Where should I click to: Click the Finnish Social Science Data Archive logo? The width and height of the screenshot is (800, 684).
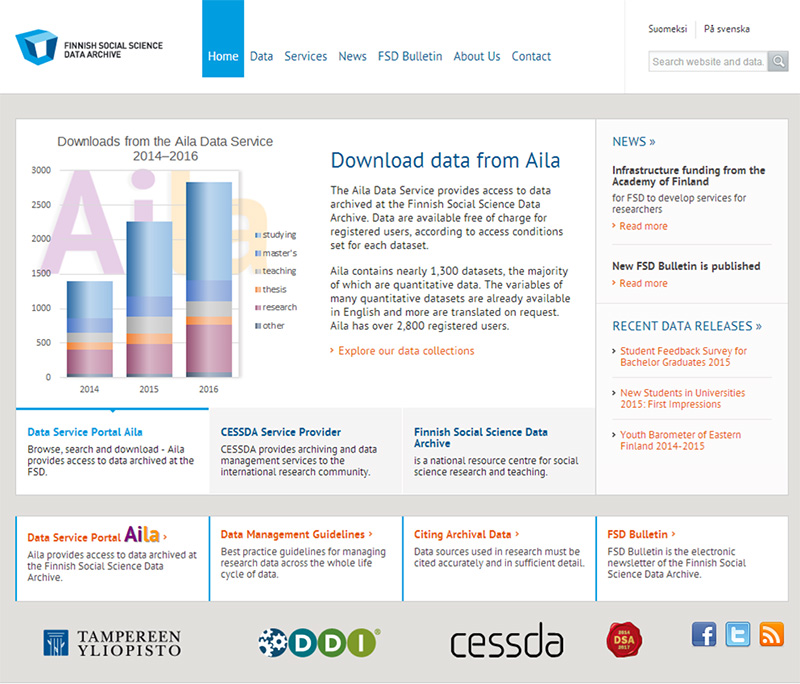point(89,47)
